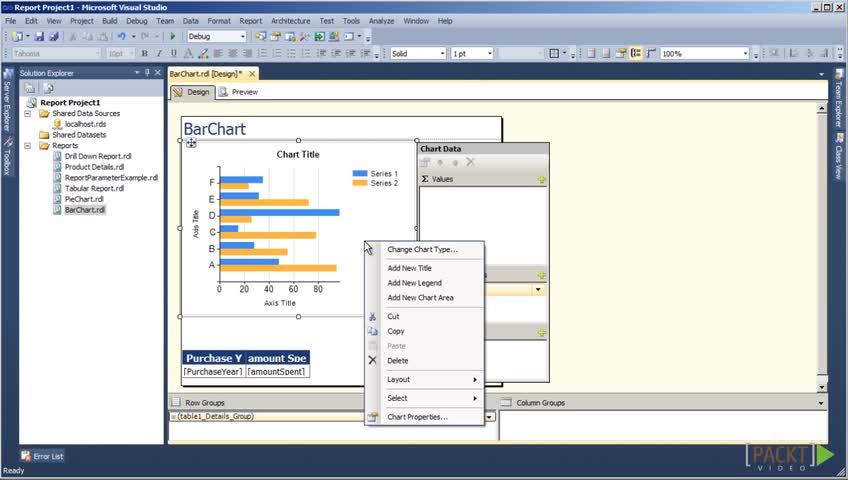Pin the Solution Explorer panel

pyautogui.click(x=148, y=72)
